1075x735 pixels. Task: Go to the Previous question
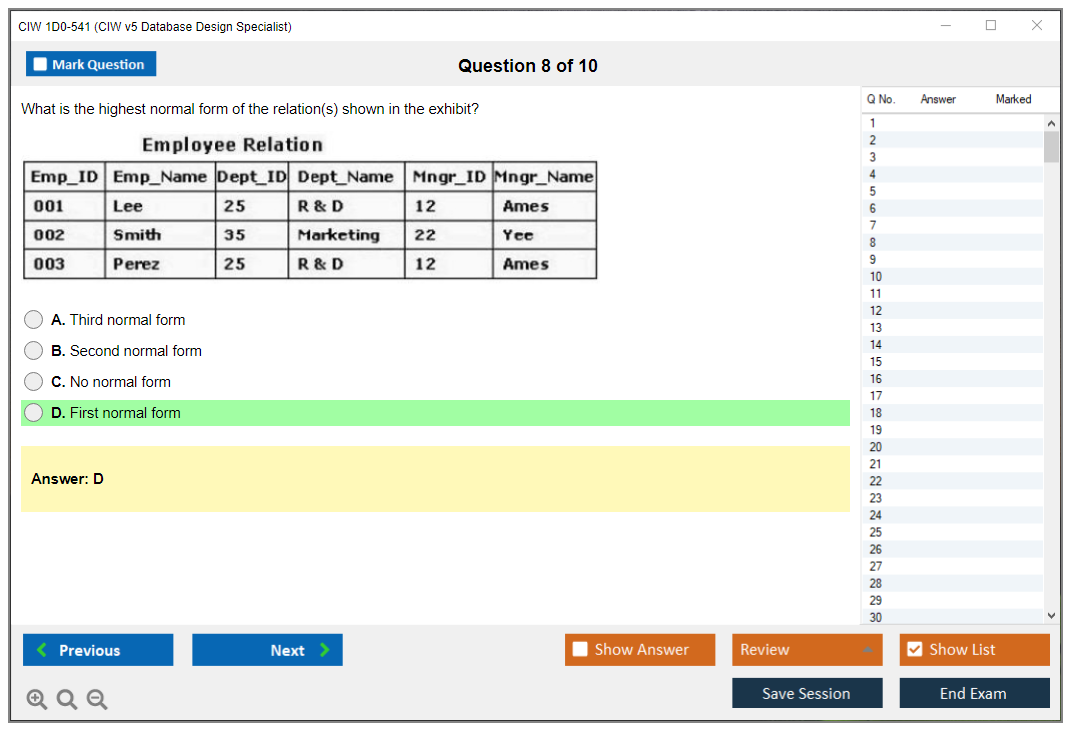pyautogui.click(x=98, y=650)
